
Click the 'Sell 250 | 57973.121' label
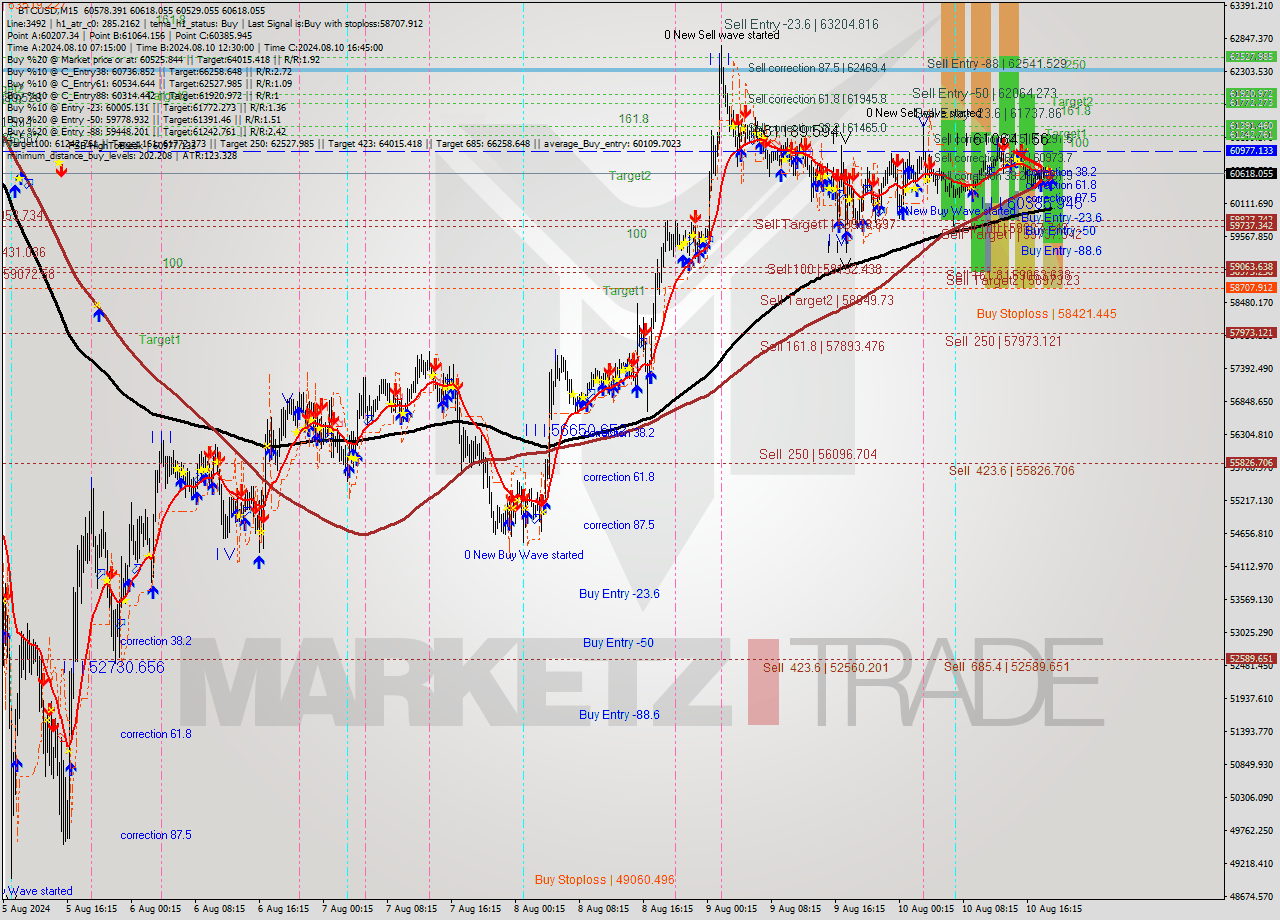(x=1003, y=341)
